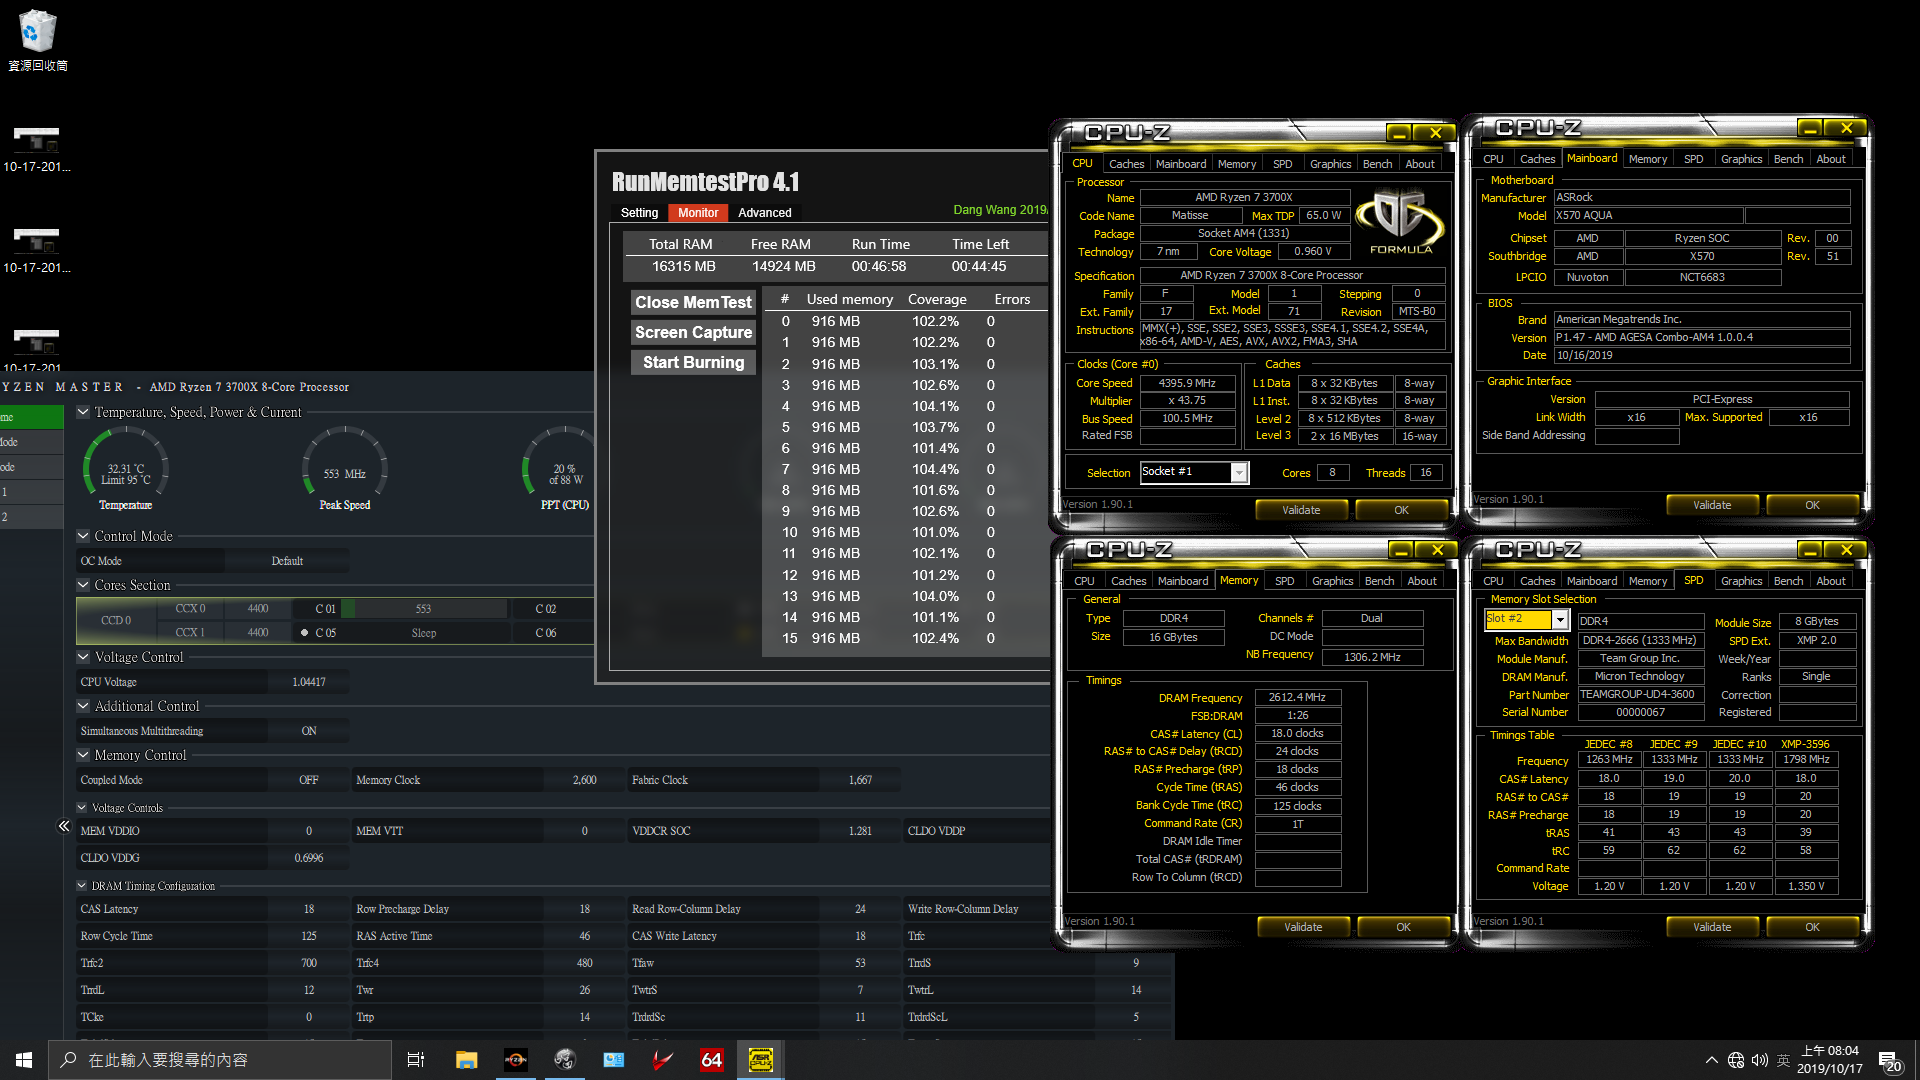Switch to ASRock CPU-Z taskbar icon

click(760, 1060)
